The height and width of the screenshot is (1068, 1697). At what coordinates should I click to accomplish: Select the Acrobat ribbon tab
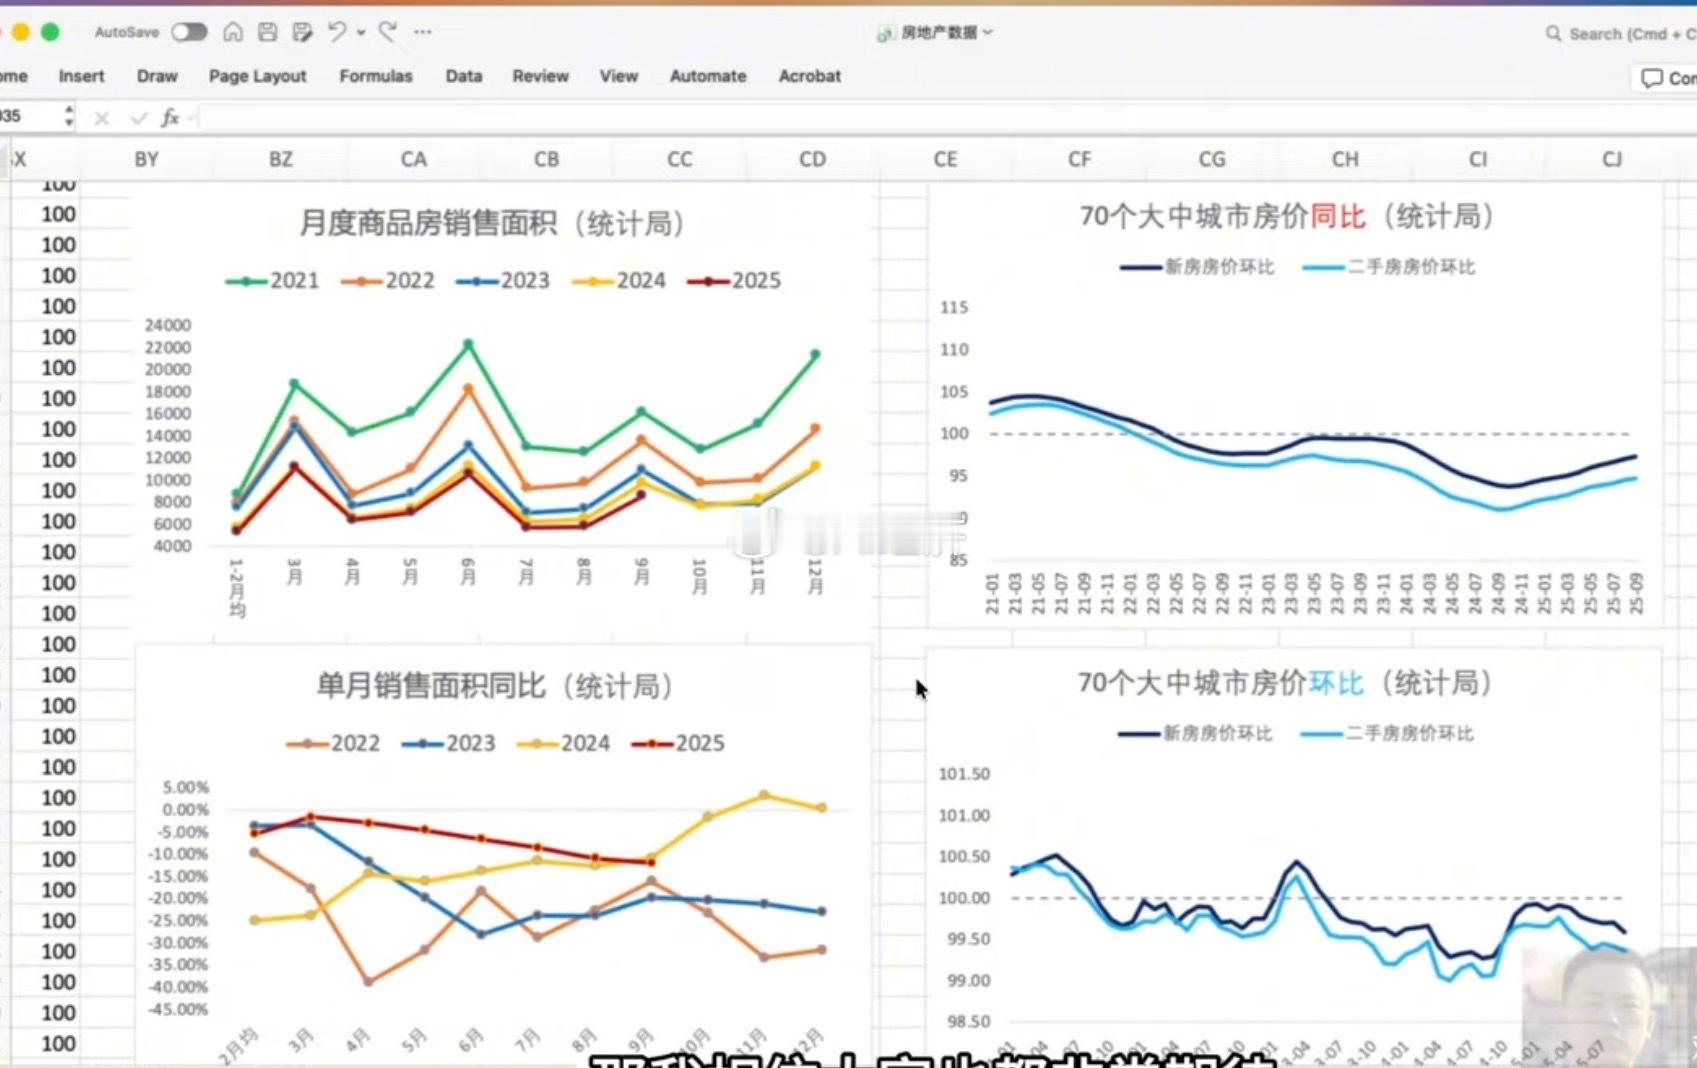810,76
